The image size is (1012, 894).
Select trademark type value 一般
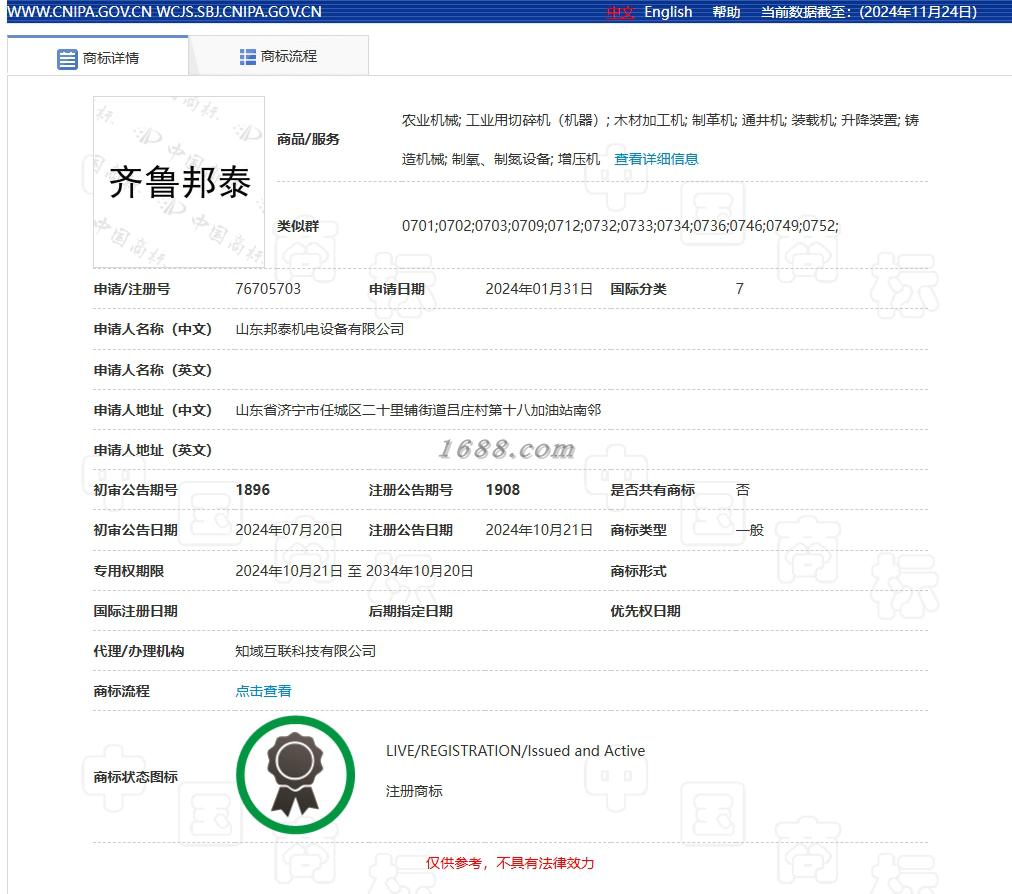pyautogui.click(x=749, y=530)
